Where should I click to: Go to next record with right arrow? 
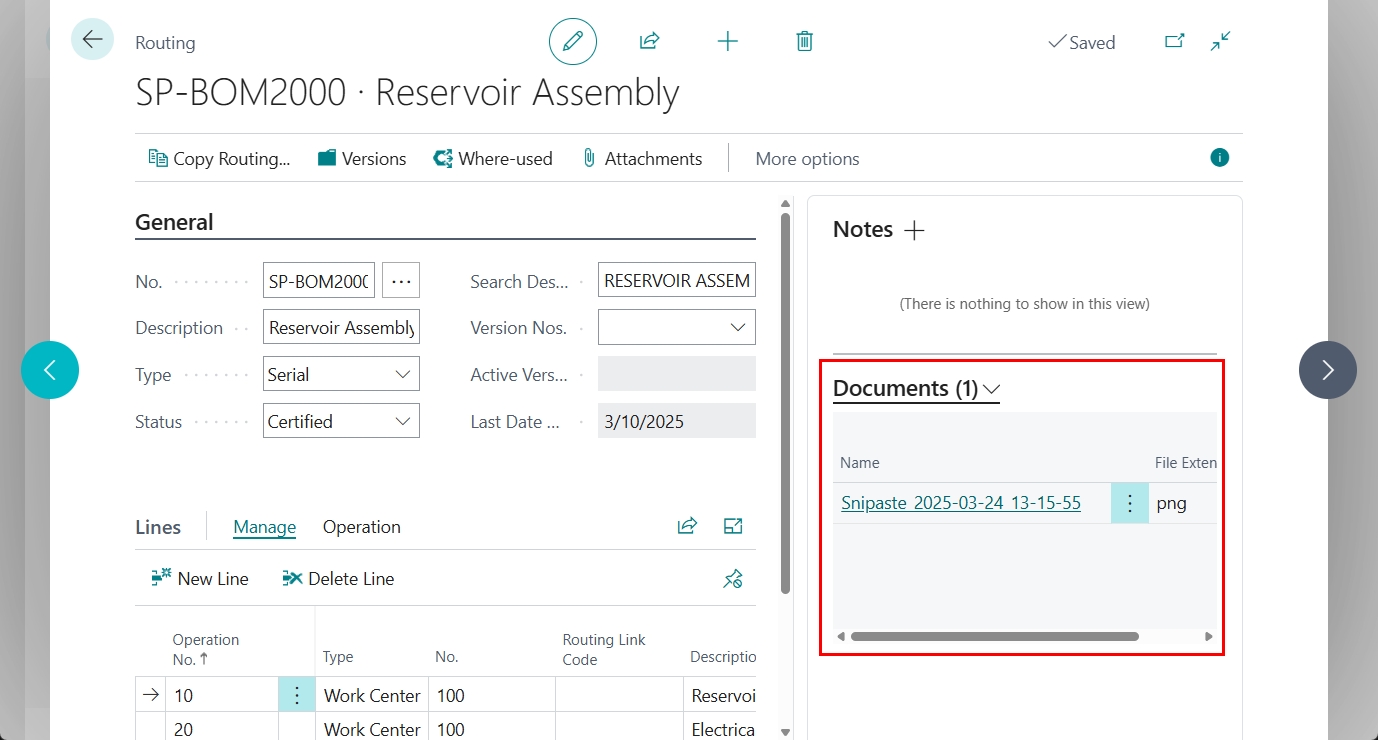(x=1327, y=370)
